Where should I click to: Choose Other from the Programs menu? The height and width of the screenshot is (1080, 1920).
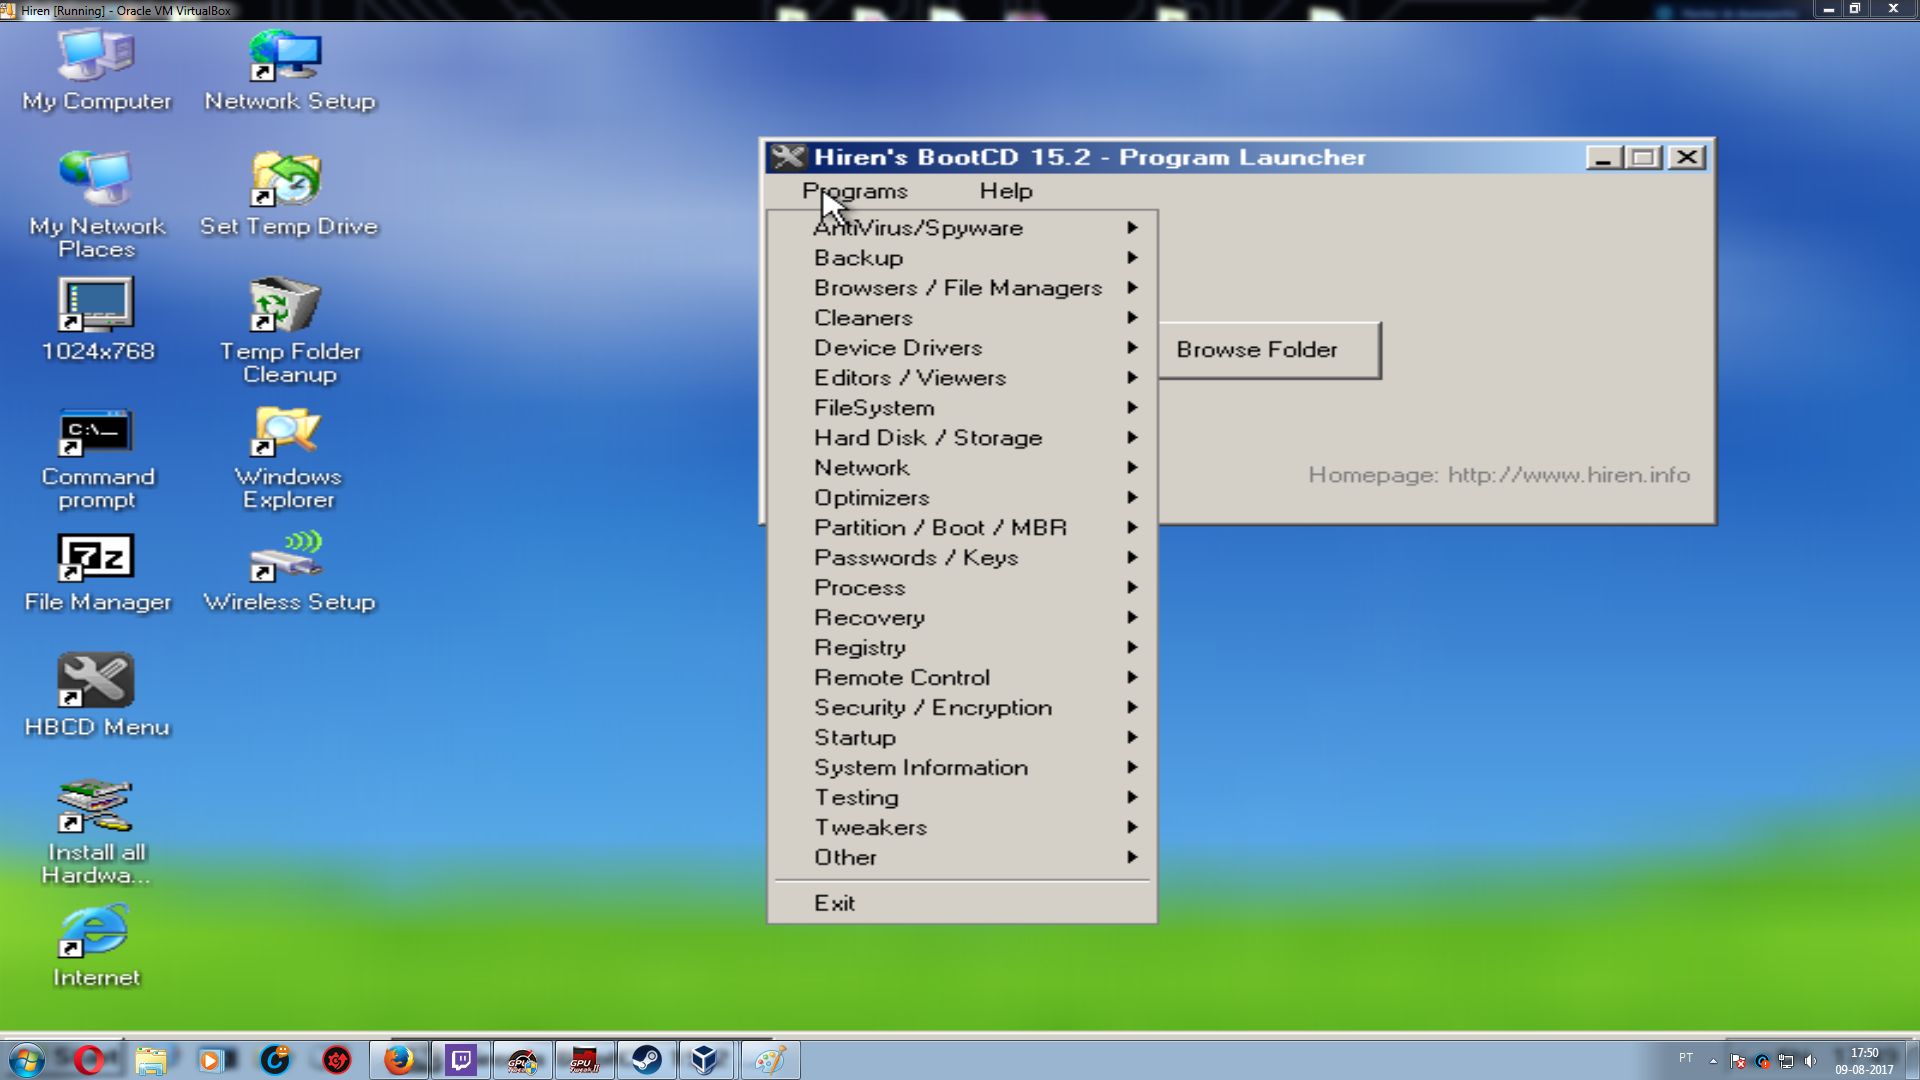coord(962,858)
